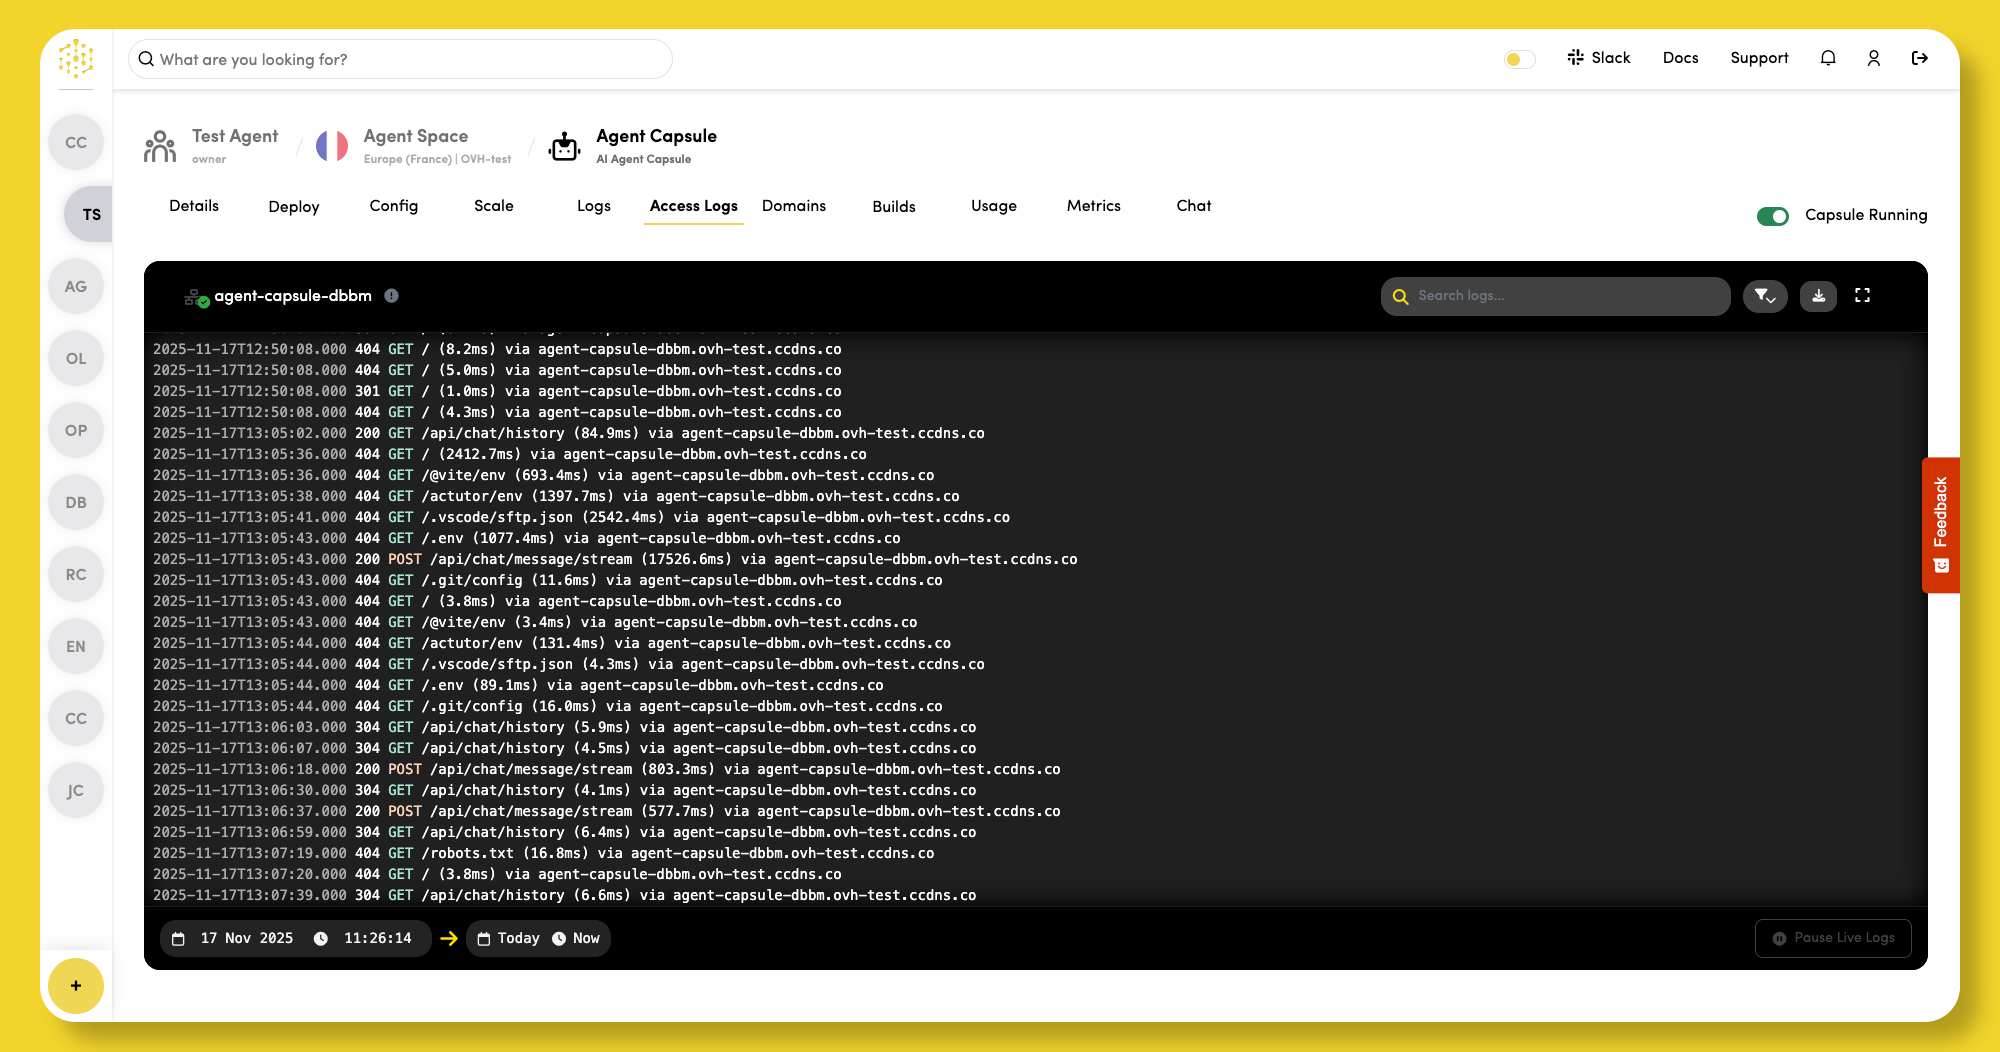Toggle live log streaming with Pause Live Logs
2000x1052 pixels.
click(x=1833, y=938)
